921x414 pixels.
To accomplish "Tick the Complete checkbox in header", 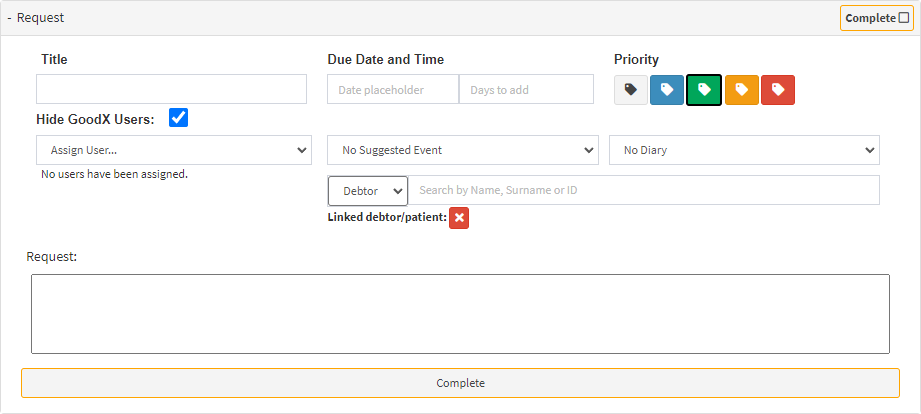I will pyautogui.click(x=904, y=18).
